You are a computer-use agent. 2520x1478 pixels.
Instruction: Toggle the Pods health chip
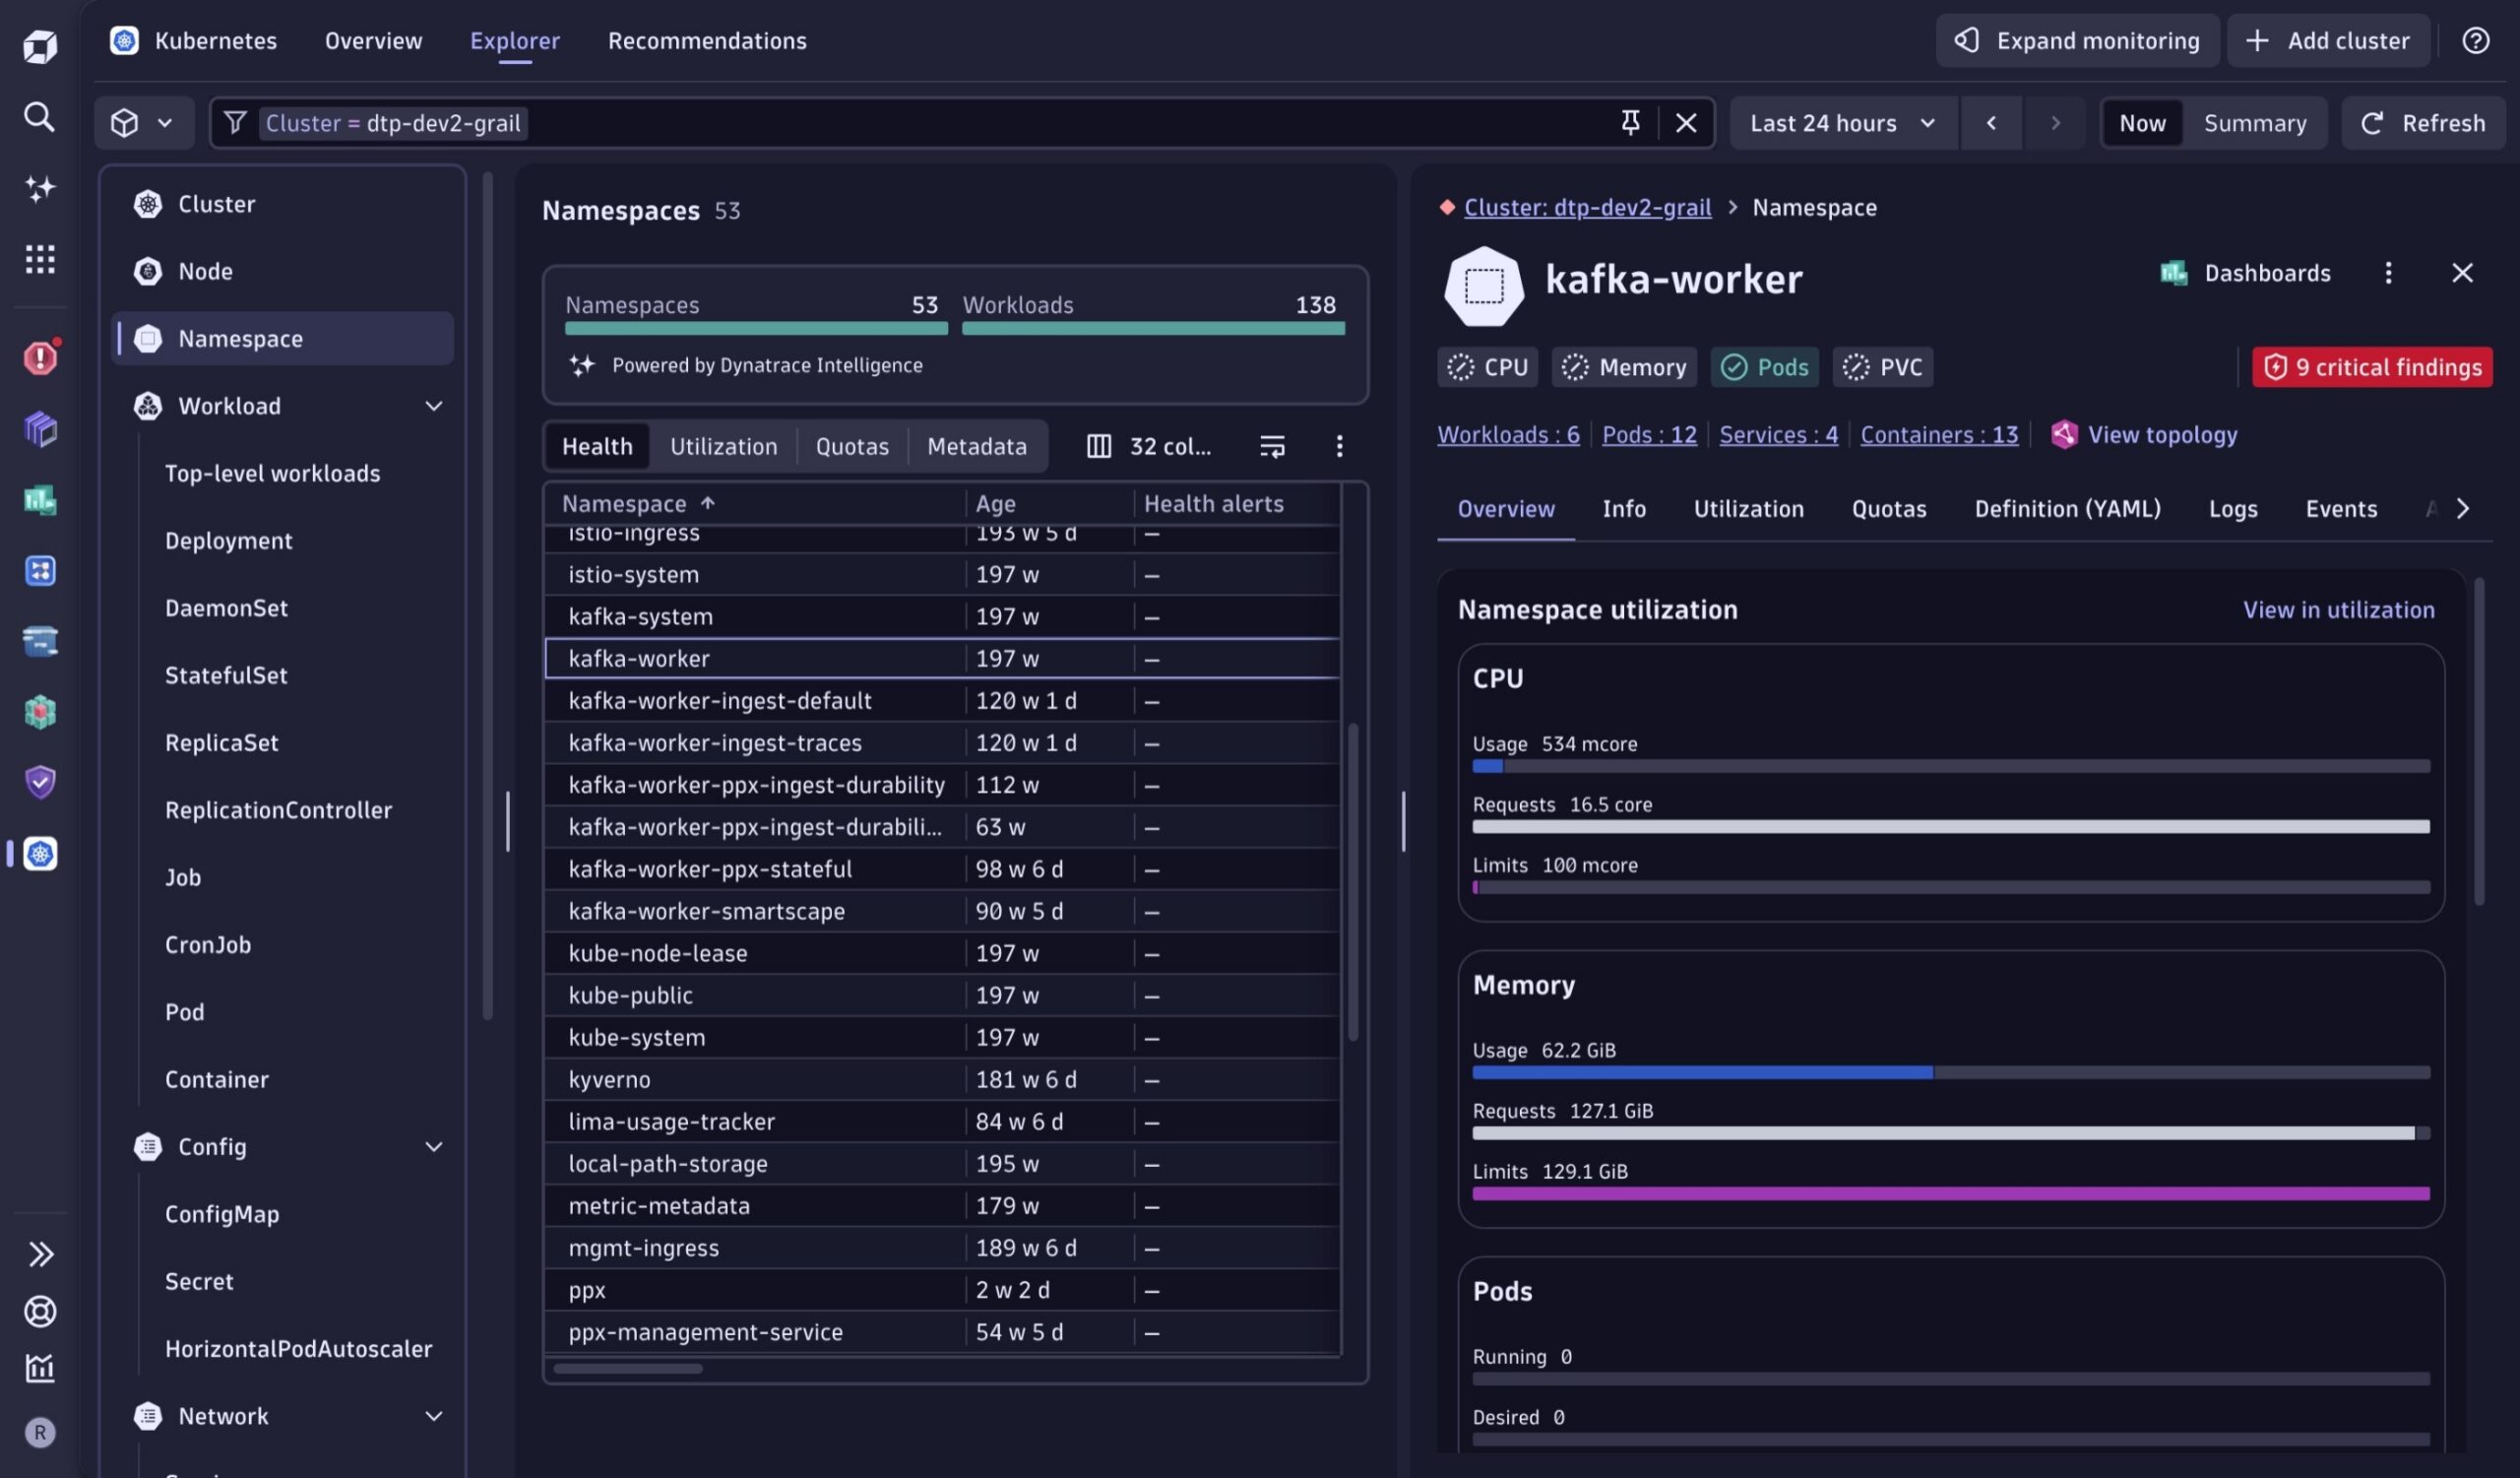1764,367
